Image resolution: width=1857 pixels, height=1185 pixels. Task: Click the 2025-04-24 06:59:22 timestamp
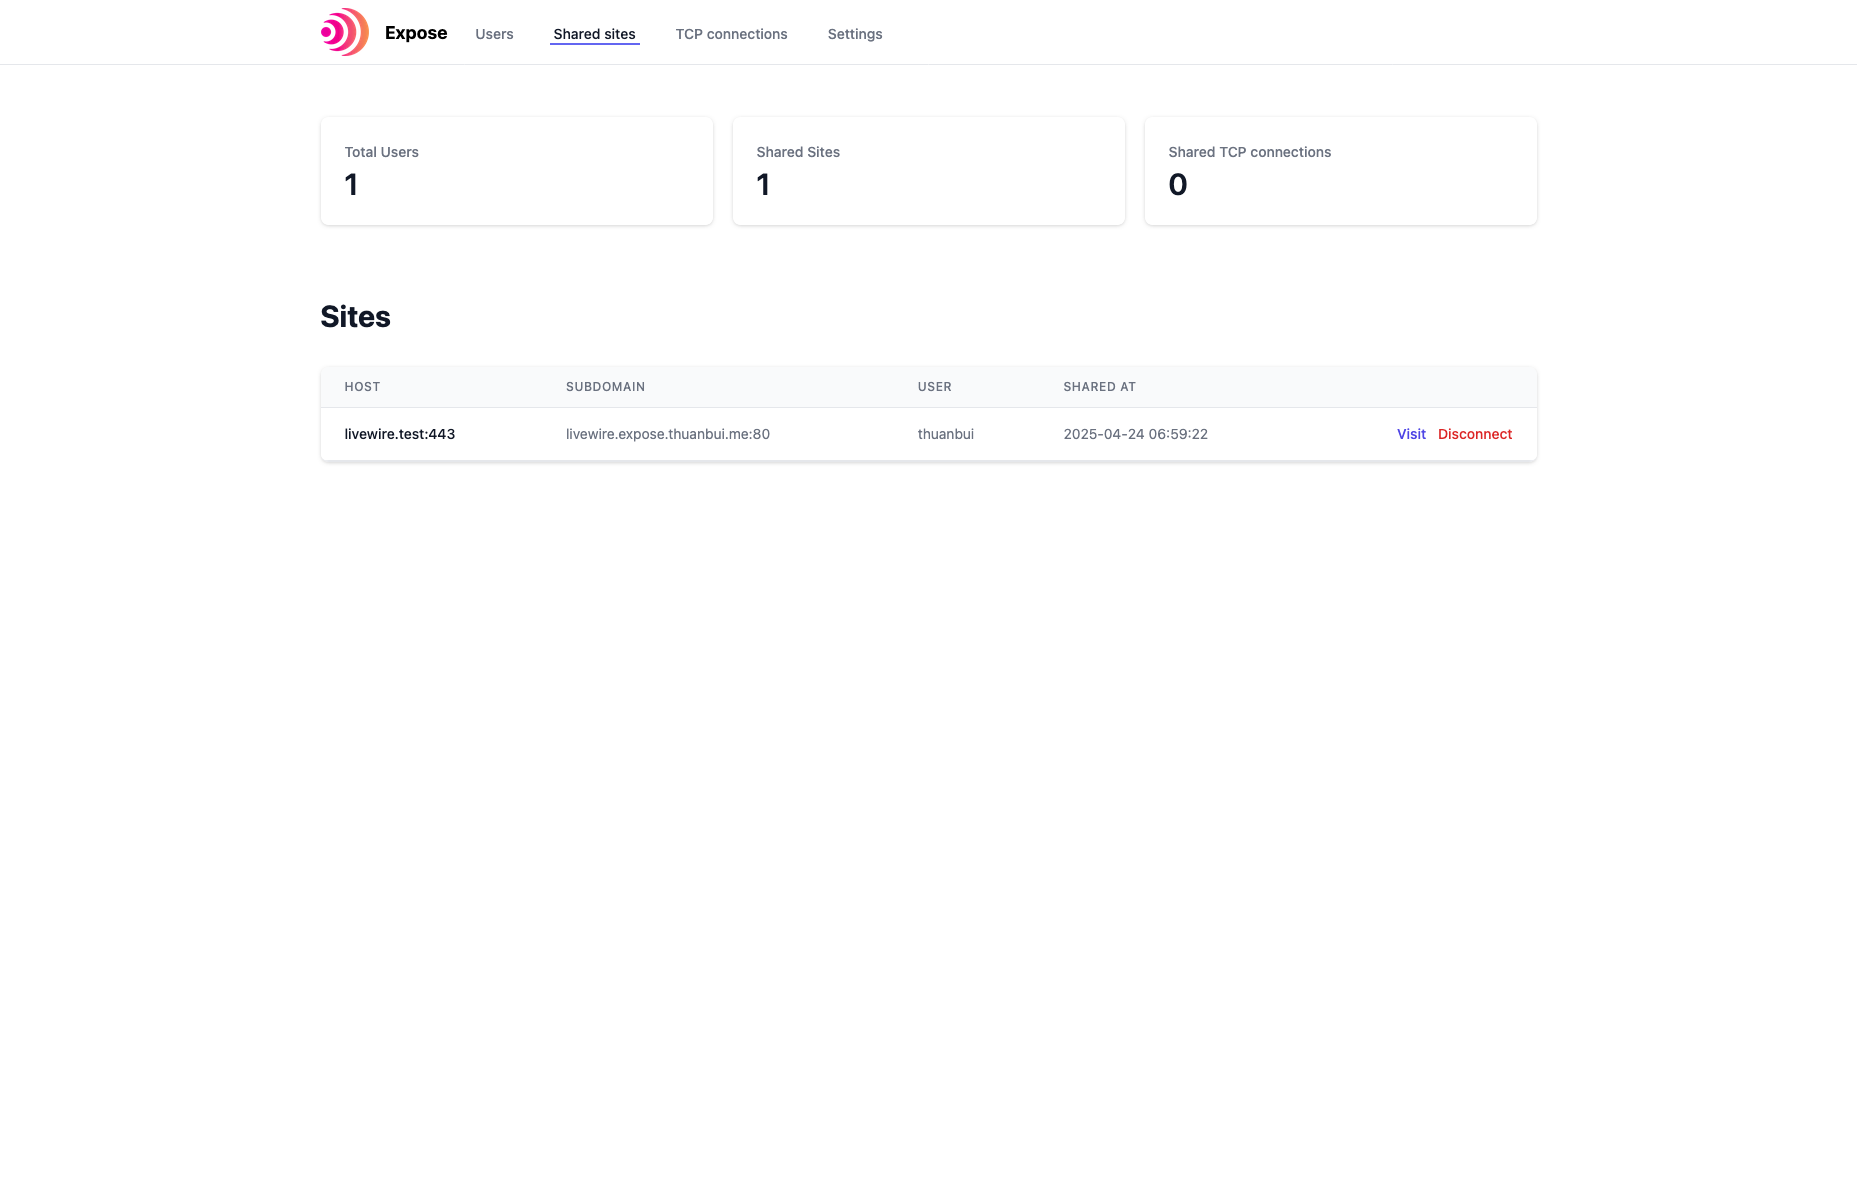(x=1135, y=434)
